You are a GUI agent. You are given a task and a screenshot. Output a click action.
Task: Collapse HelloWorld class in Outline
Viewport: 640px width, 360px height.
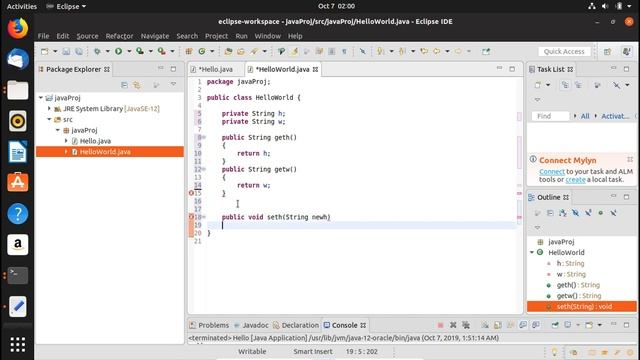pos(532,252)
